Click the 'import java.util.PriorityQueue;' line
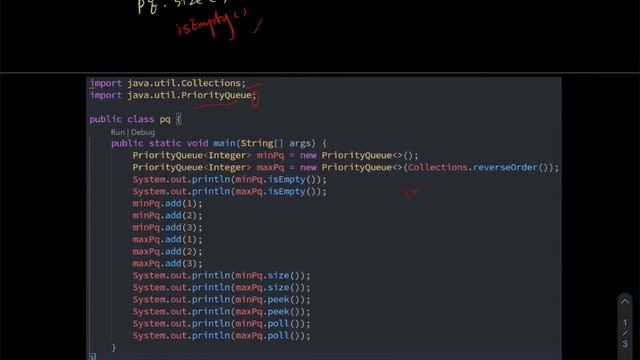 [x=173, y=95]
